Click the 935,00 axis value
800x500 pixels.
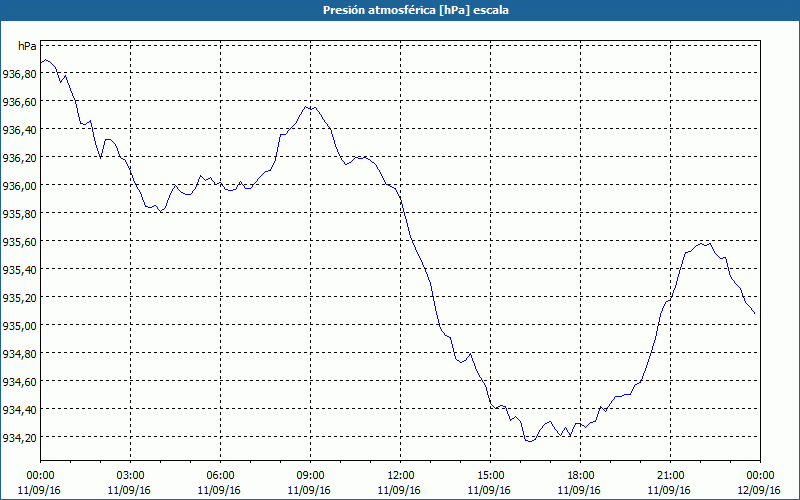pos(19,326)
